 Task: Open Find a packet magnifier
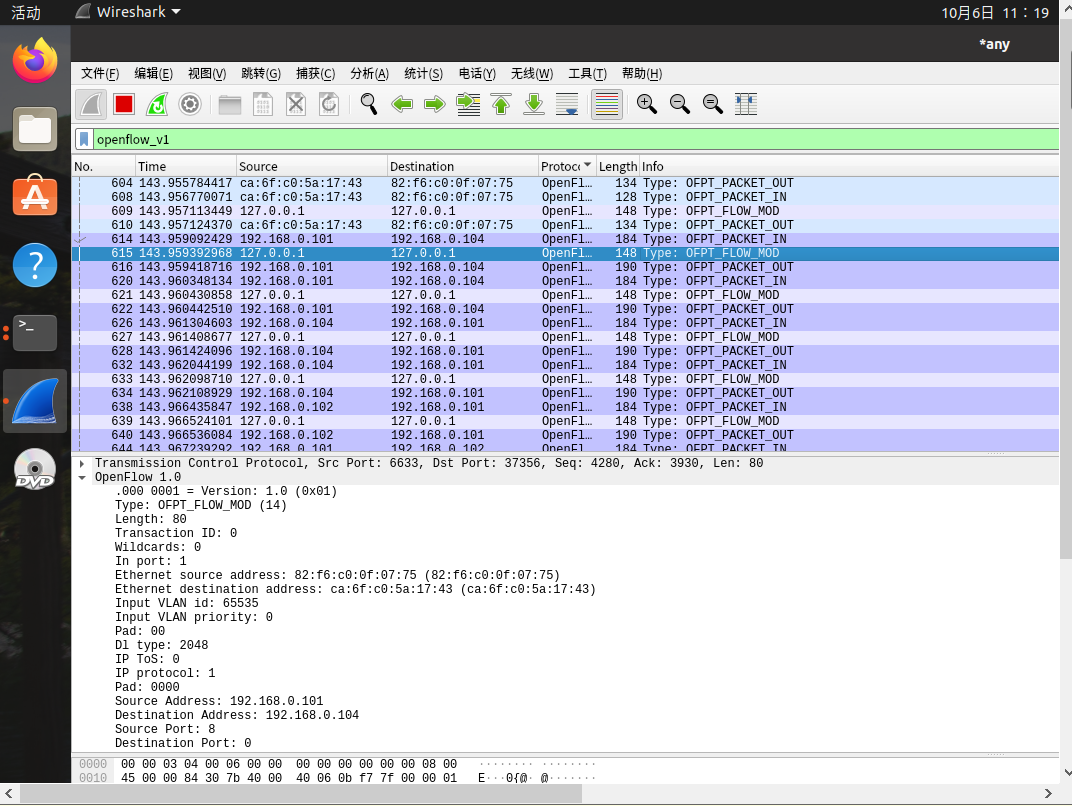[368, 105]
